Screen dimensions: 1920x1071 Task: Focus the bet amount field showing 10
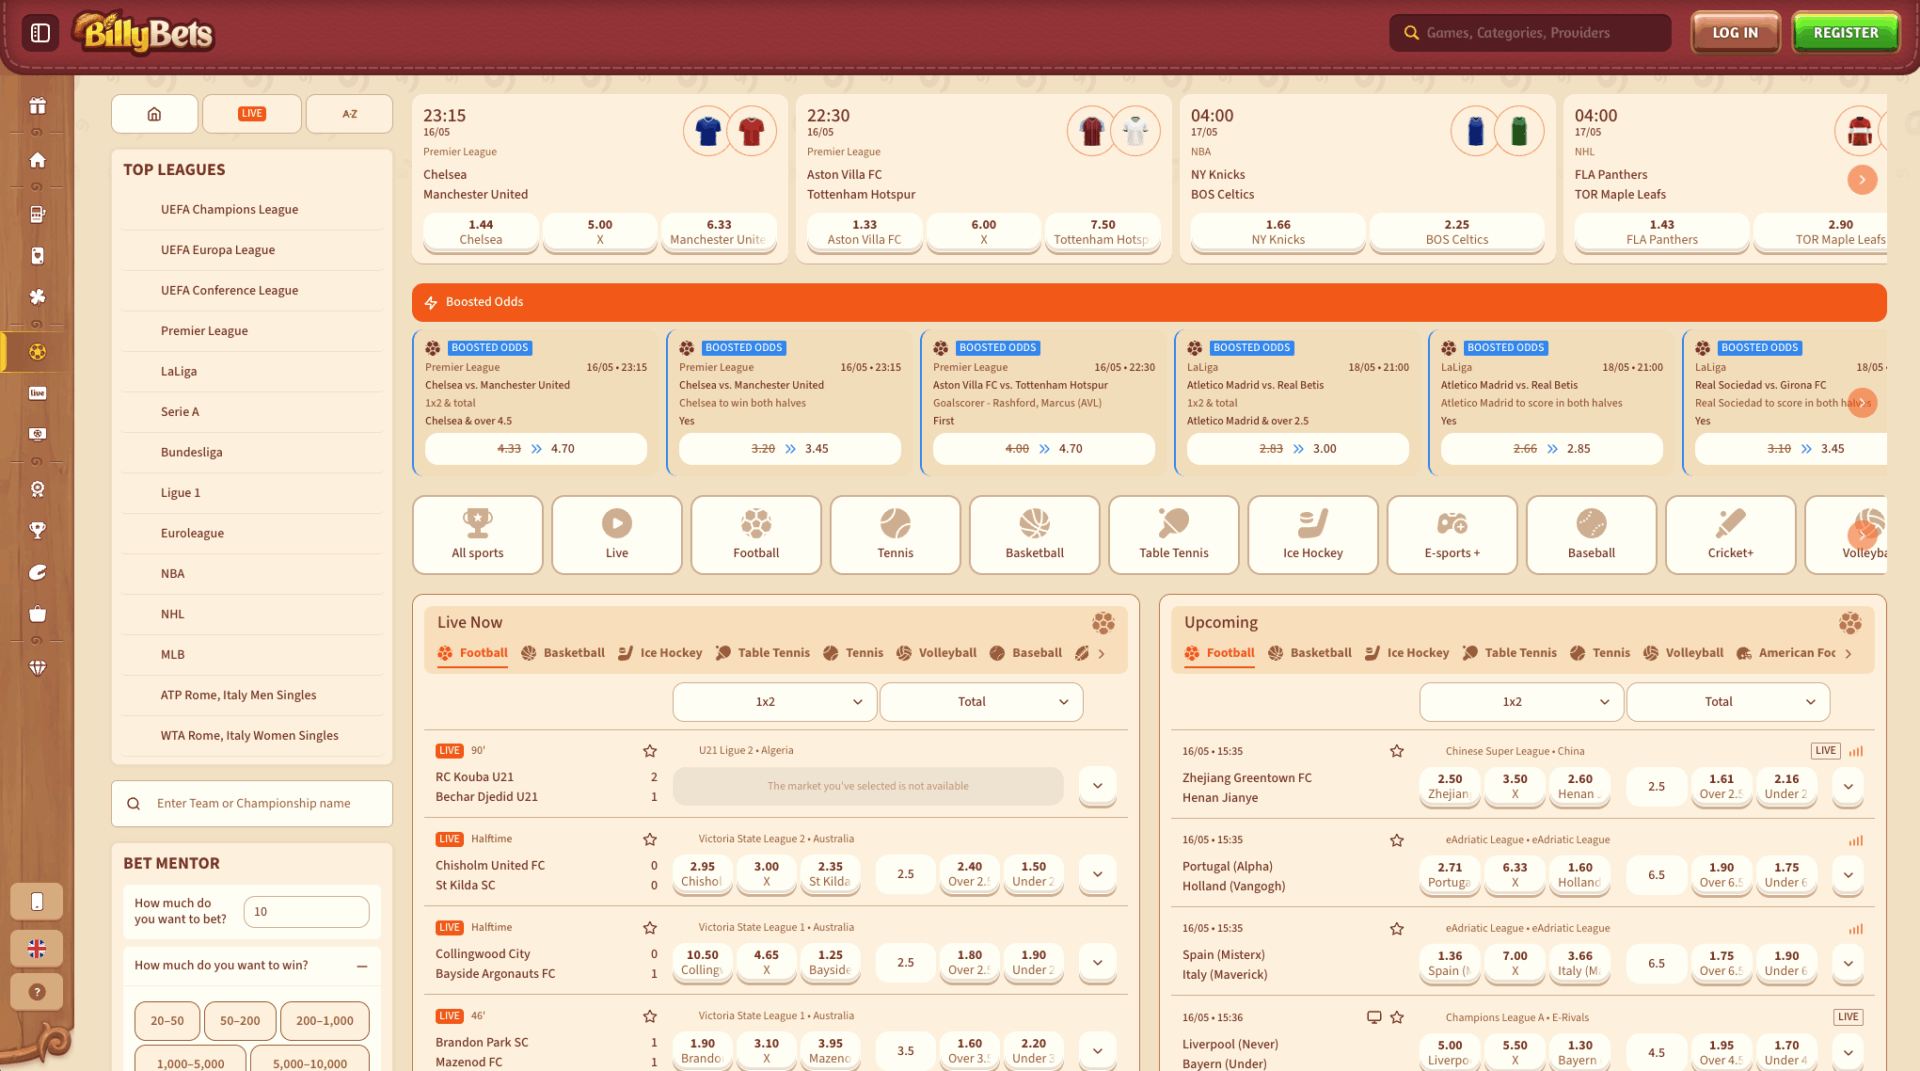[x=306, y=912]
